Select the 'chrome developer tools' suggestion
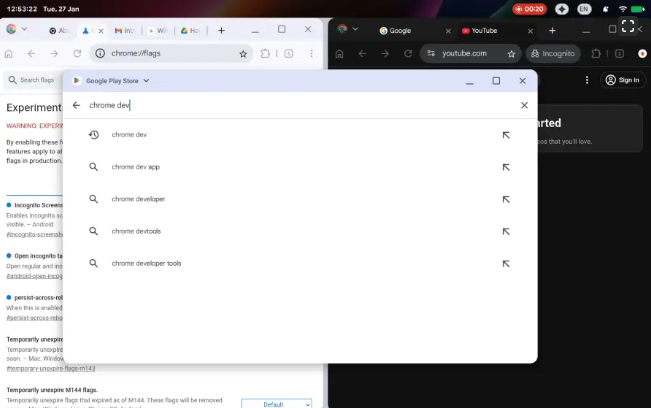The image size is (651, 408). click(147, 264)
